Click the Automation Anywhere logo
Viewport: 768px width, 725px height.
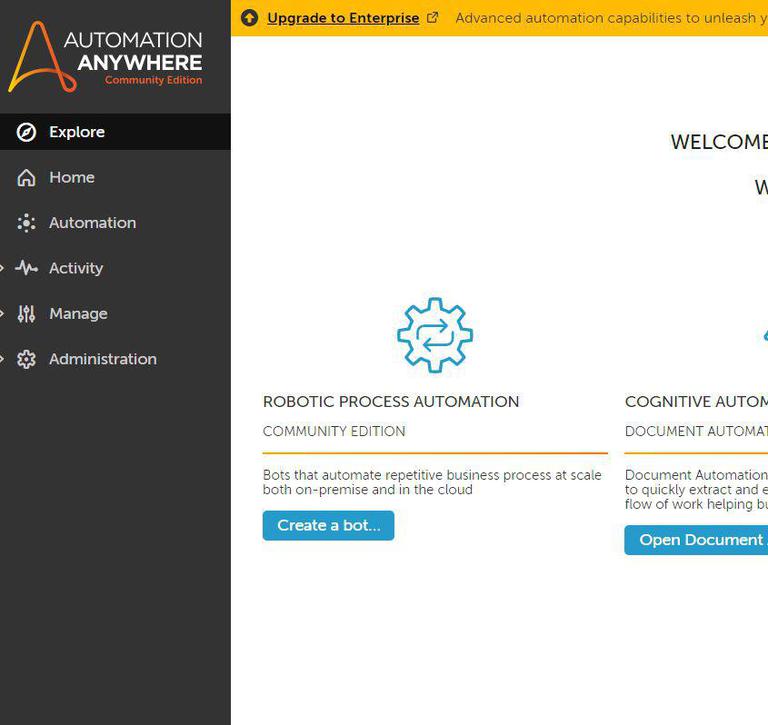point(105,56)
